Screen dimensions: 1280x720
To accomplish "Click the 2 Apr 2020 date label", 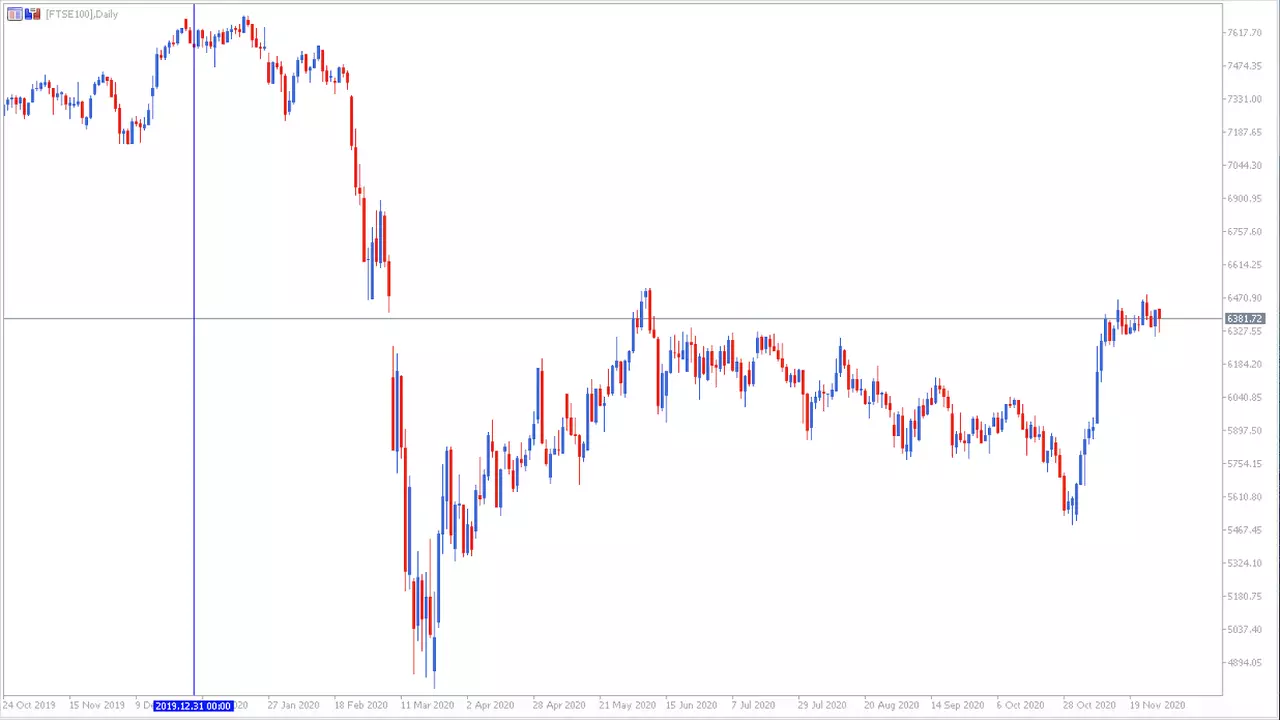I will [x=490, y=705].
